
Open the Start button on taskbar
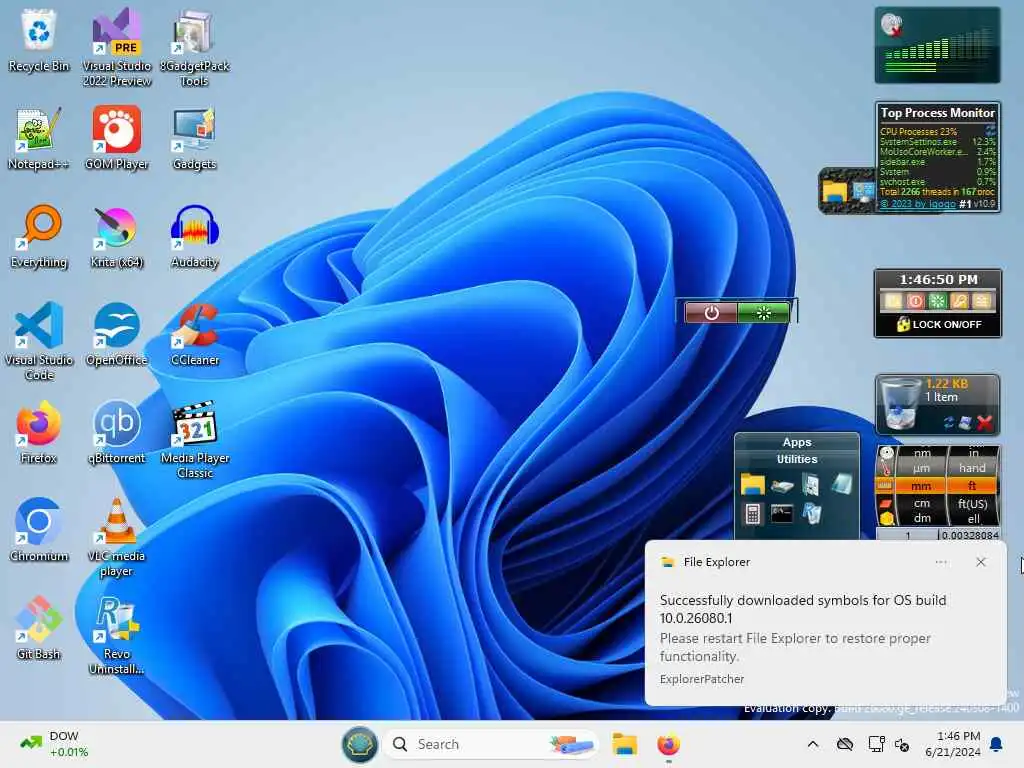(x=360, y=744)
